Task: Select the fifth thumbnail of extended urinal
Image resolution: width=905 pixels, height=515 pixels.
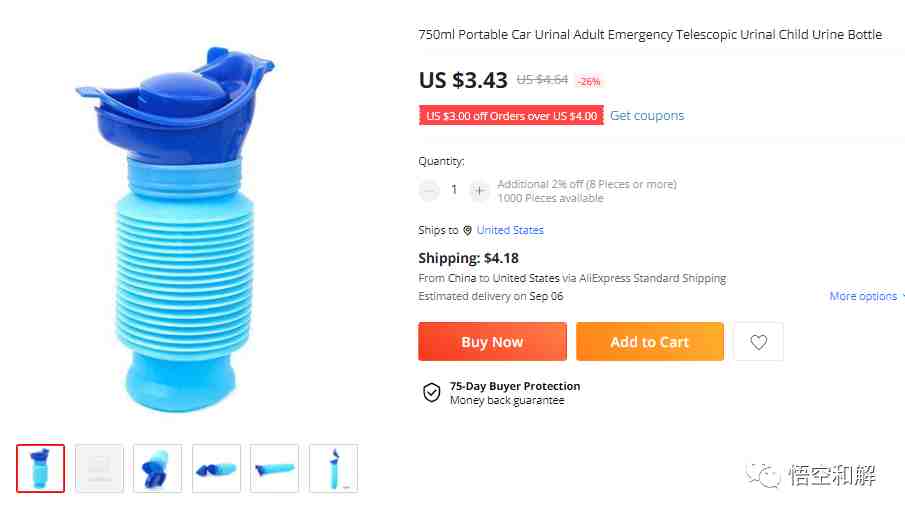Action: tap(275, 468)
